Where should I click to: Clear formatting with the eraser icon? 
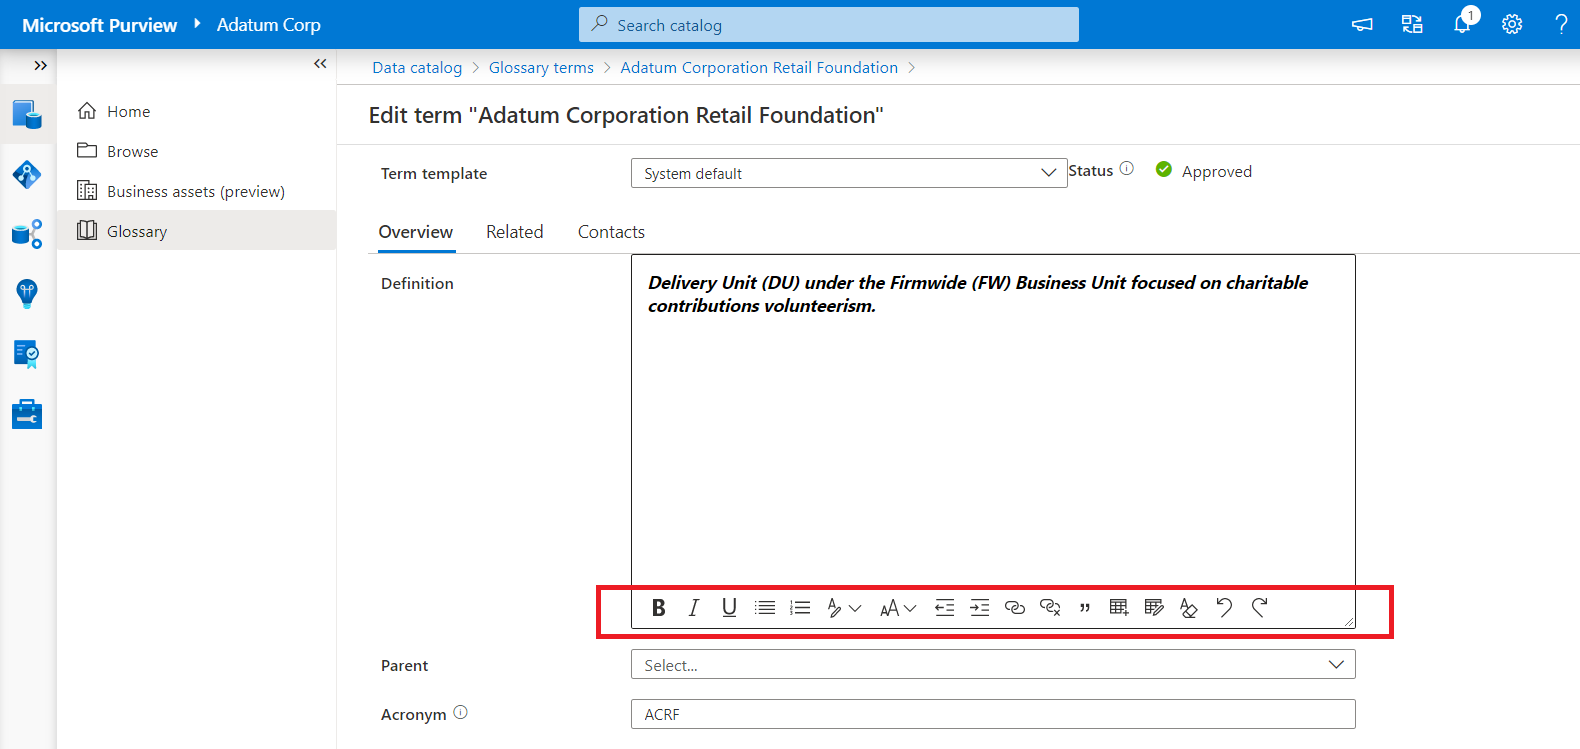tap(1189, 608)
